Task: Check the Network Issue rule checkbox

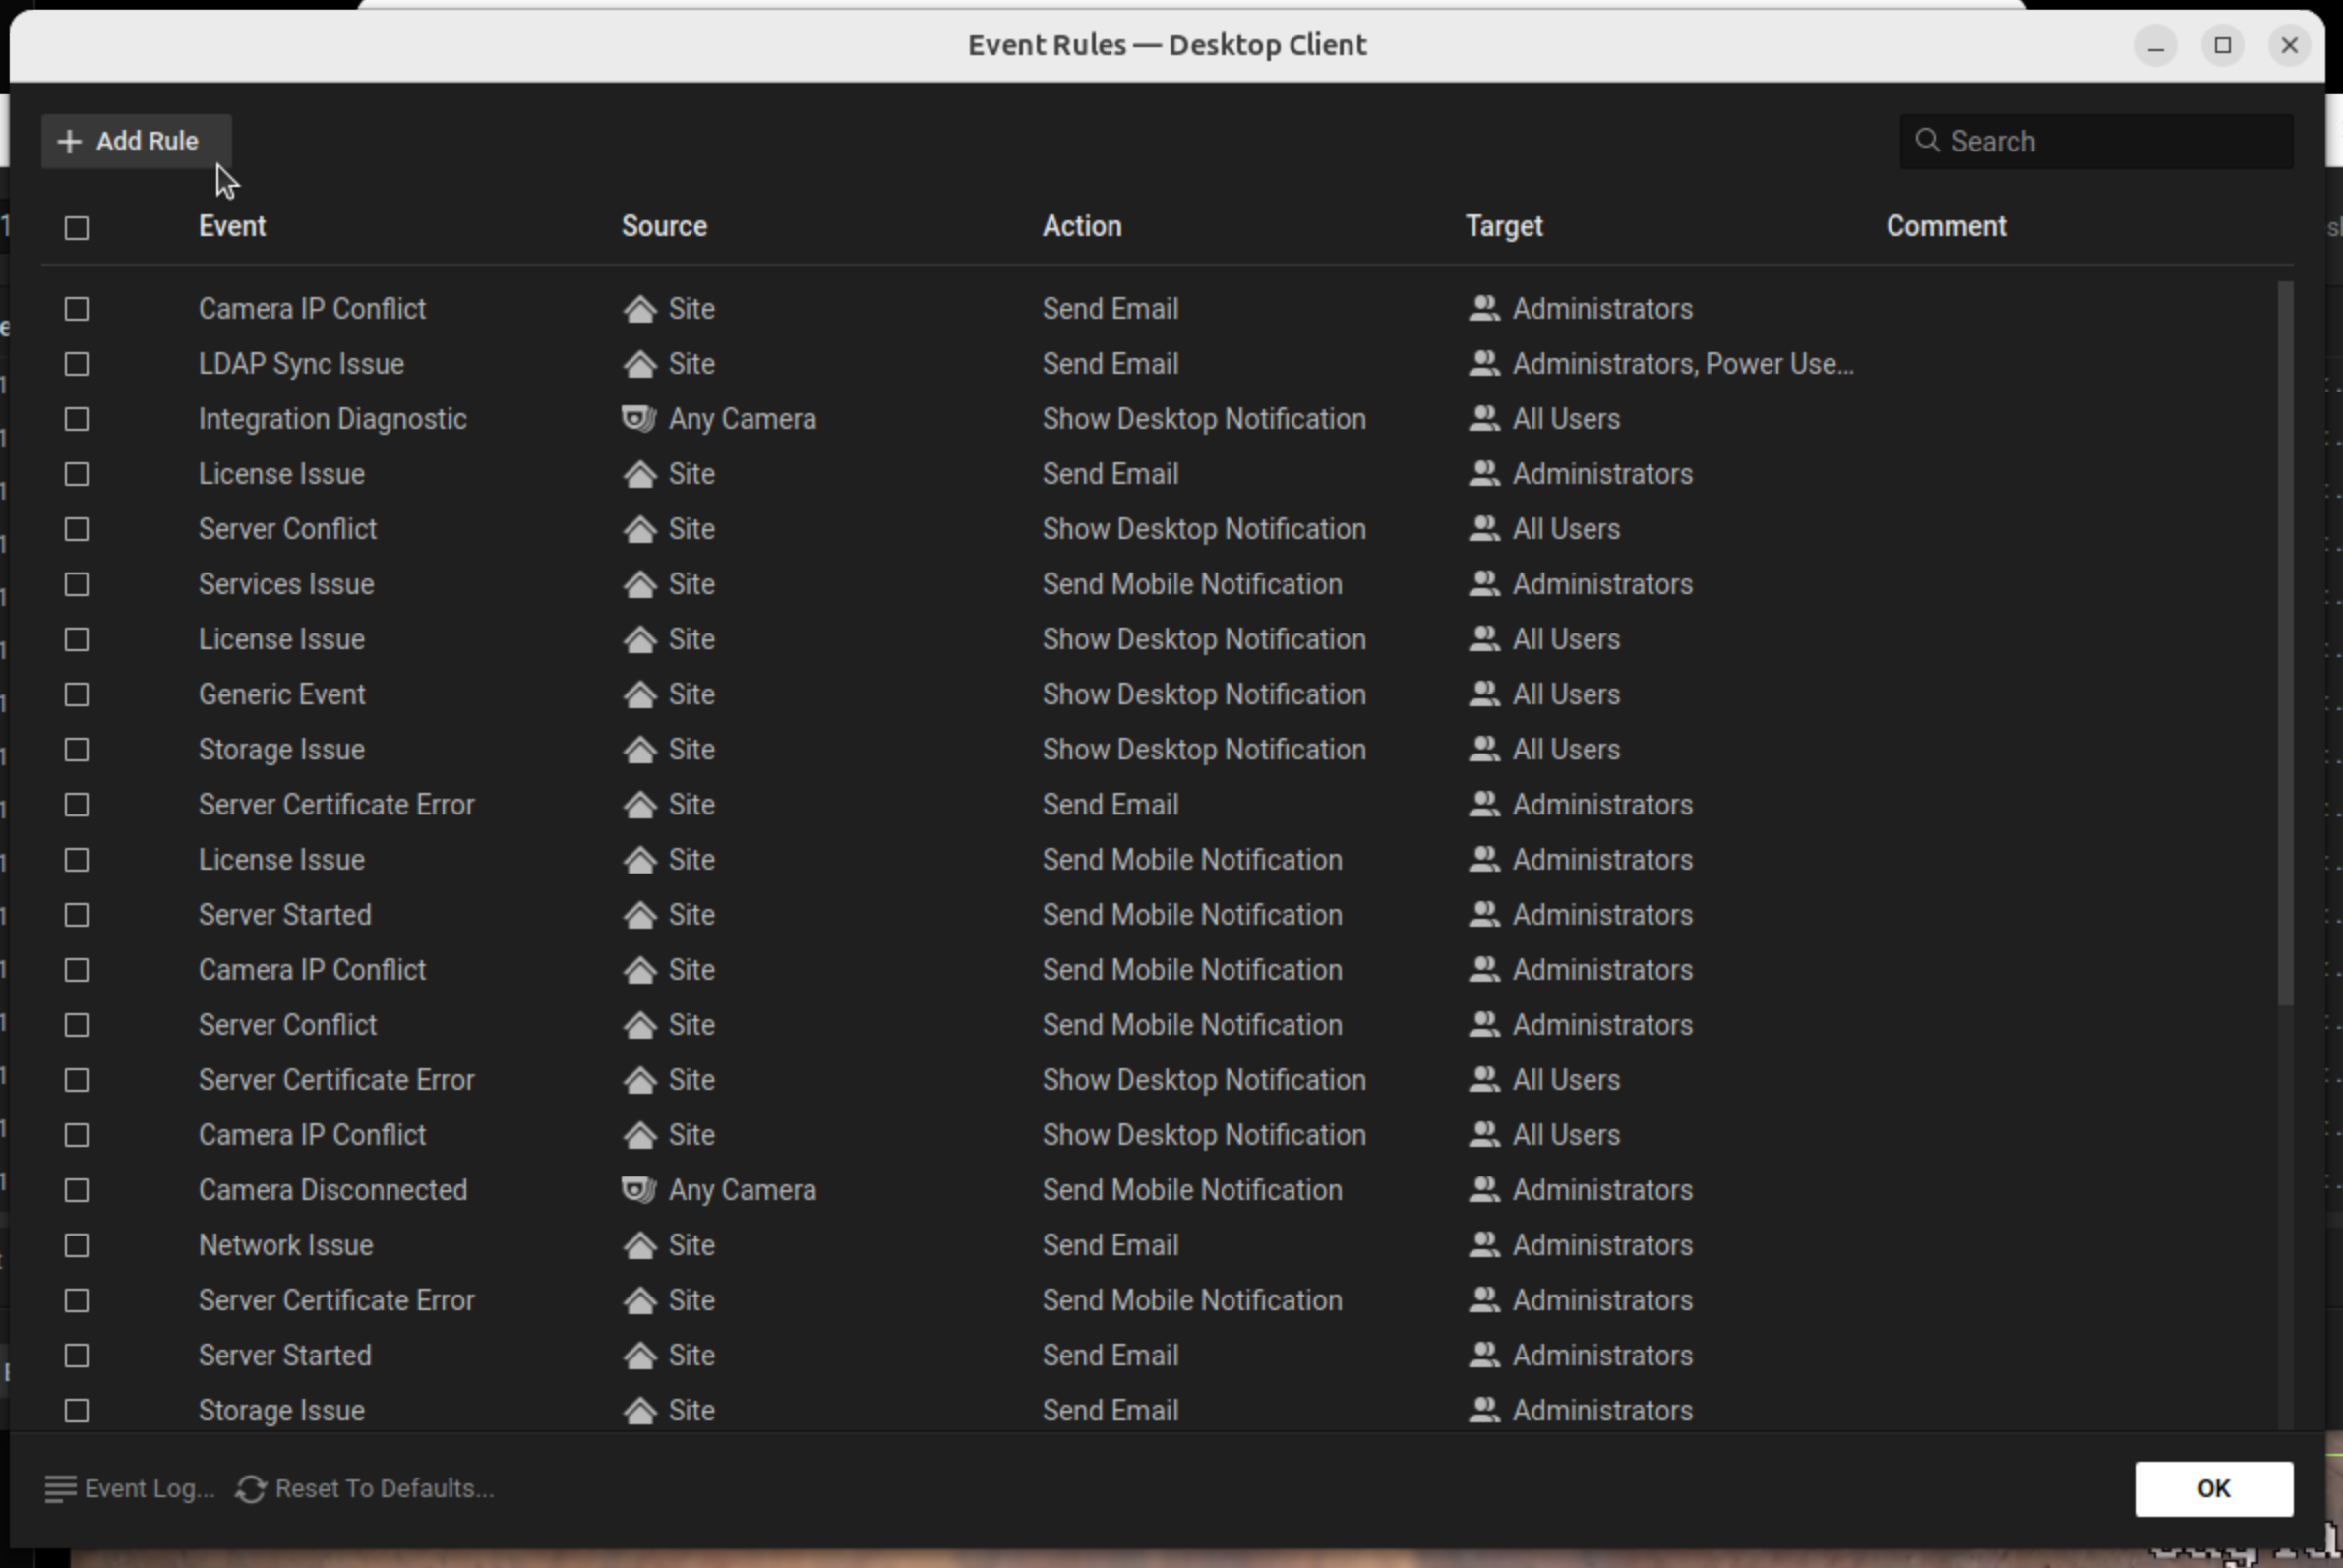Action: click(x=77, y=1245)
